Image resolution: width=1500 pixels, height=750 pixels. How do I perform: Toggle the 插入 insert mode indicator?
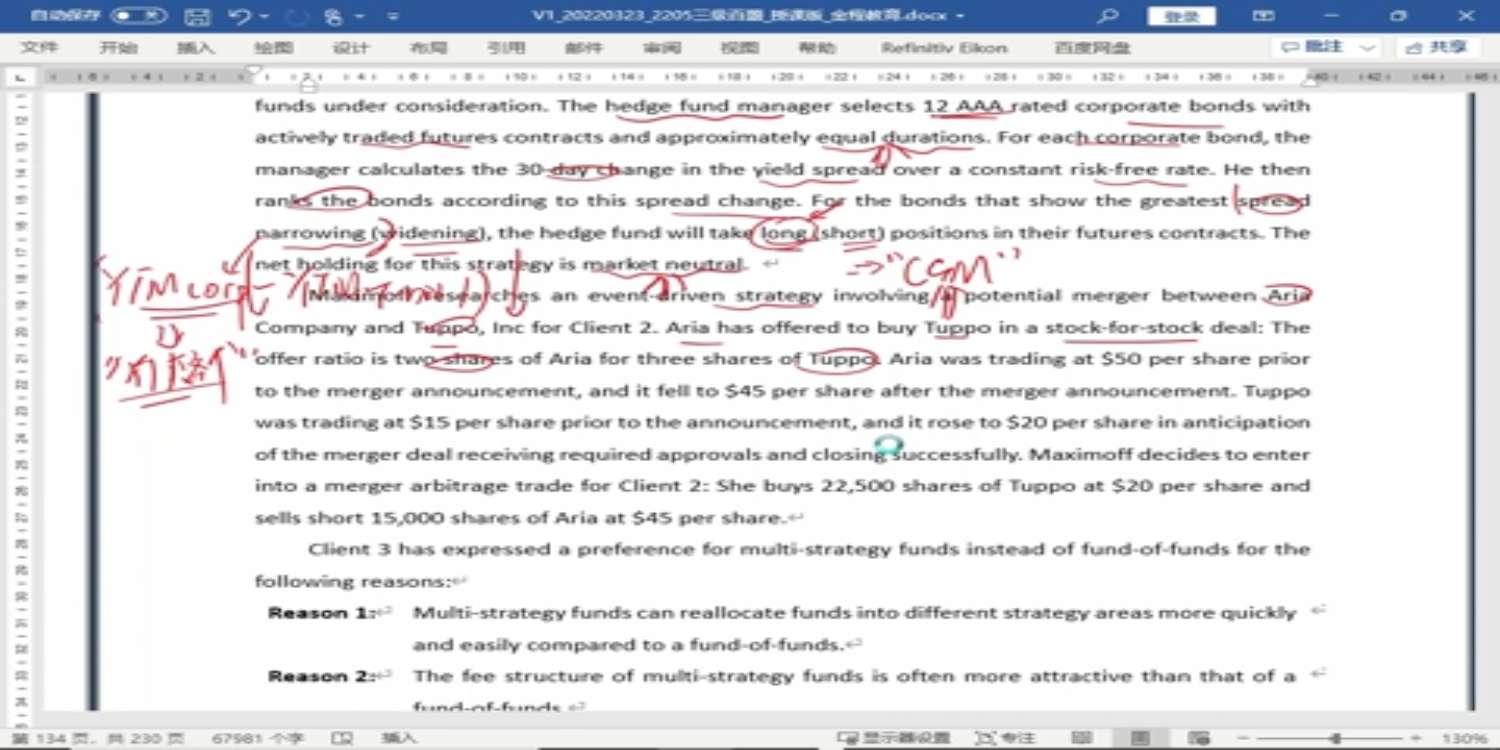398,738
